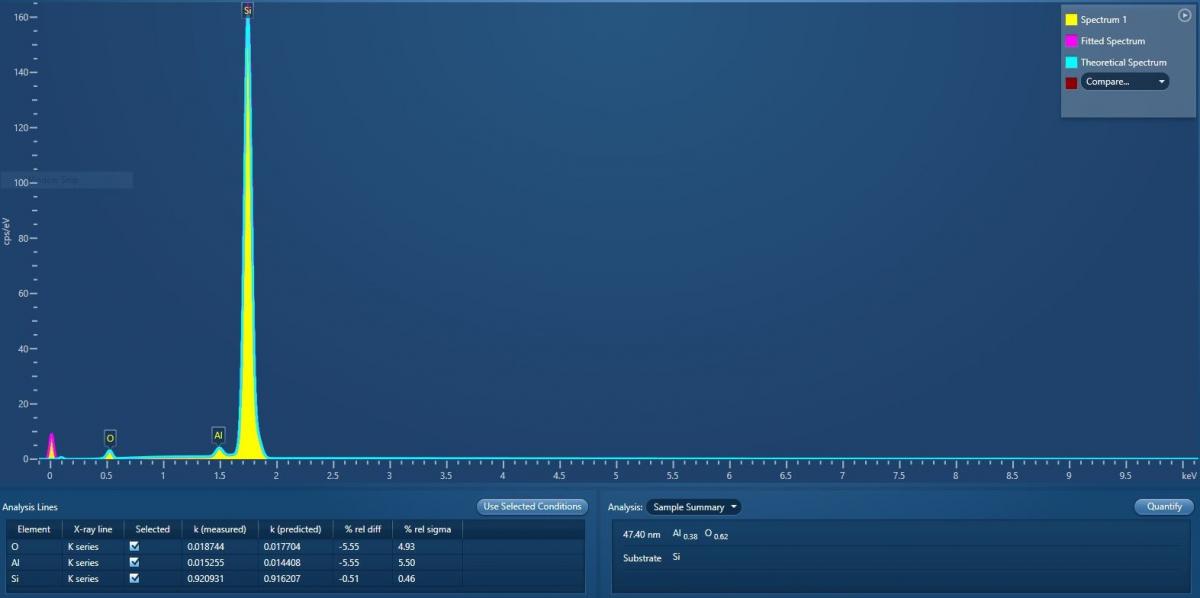
Task: Uncheck the Selected checkbox for O
Action: (x=134, y=547)
